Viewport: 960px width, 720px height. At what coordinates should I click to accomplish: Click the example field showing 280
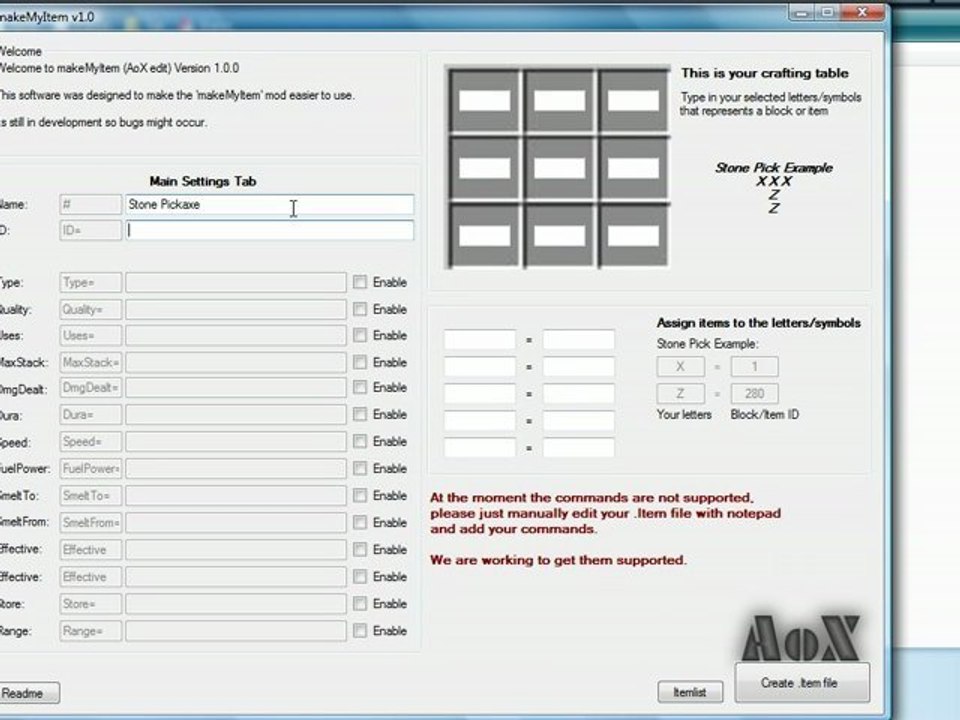[754, 394]
